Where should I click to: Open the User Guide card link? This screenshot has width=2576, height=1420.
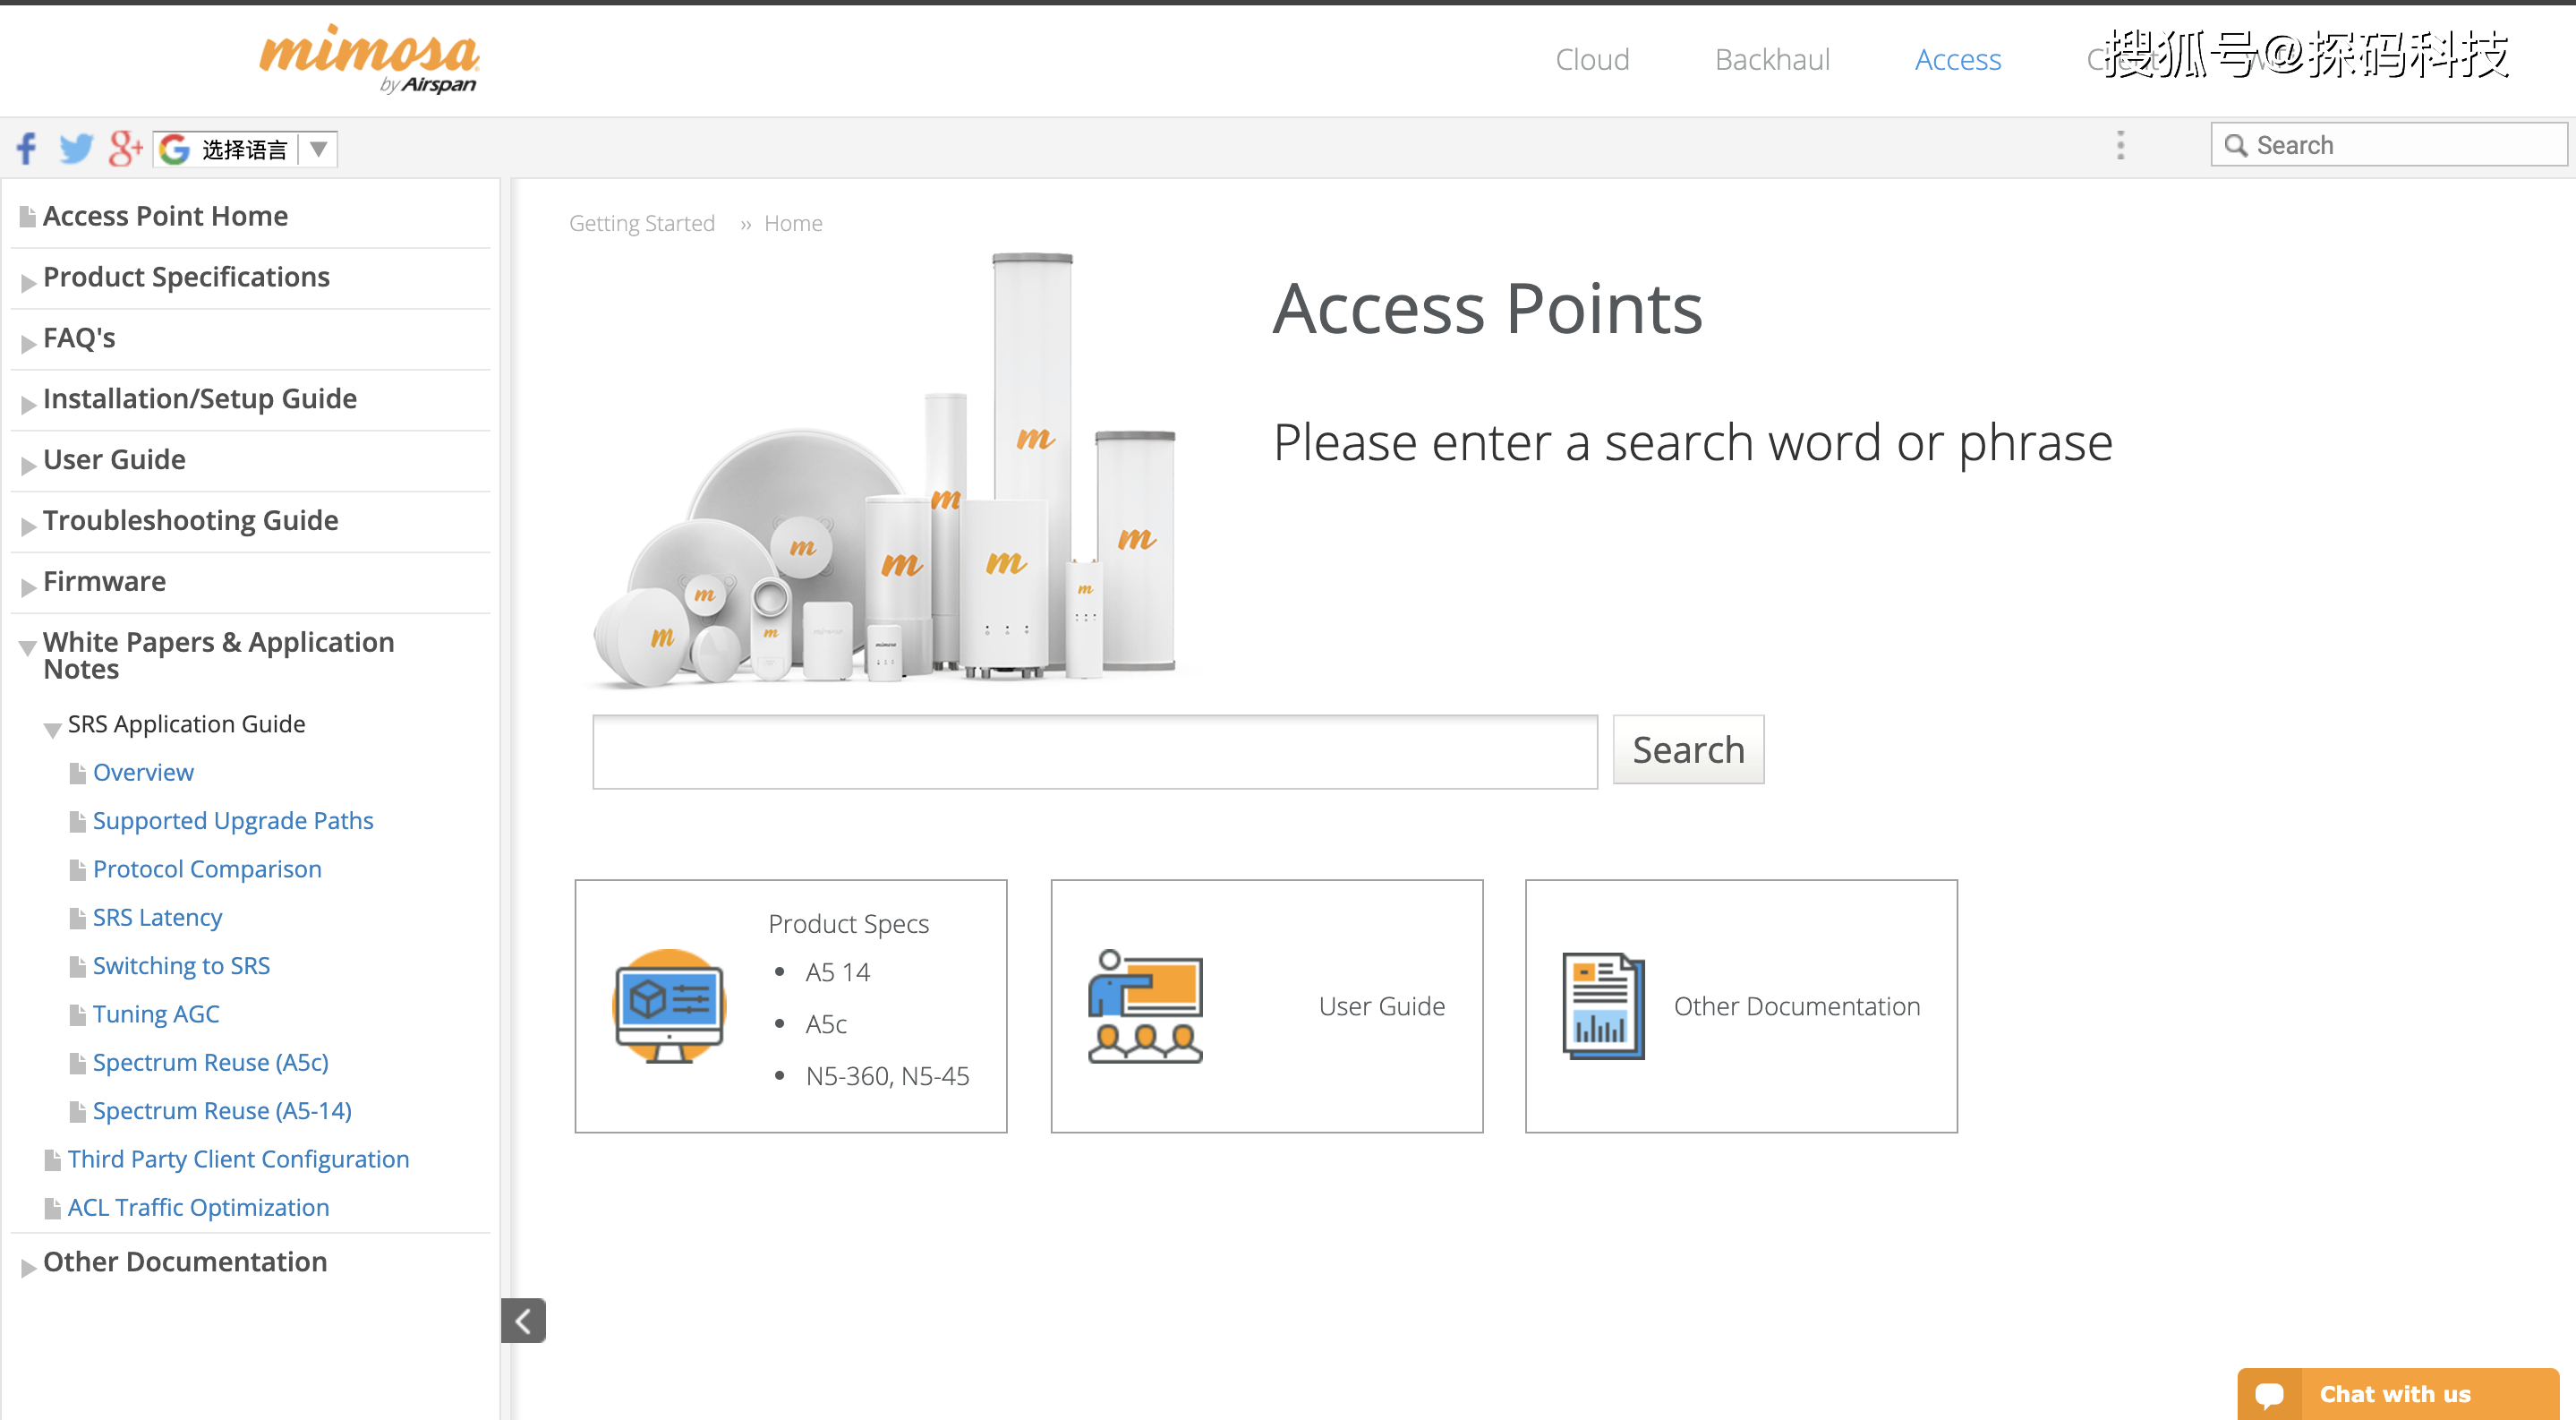(x=1381, y=1007)
